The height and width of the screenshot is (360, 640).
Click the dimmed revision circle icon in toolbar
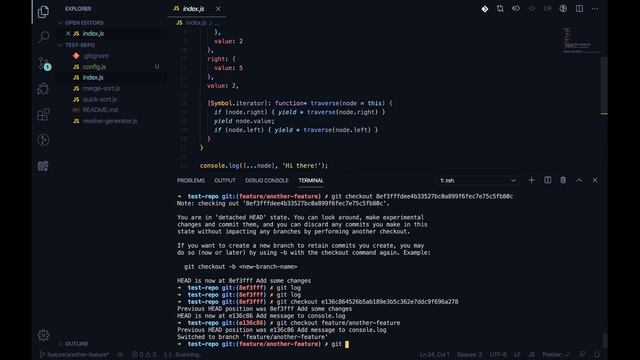[531, 9]
